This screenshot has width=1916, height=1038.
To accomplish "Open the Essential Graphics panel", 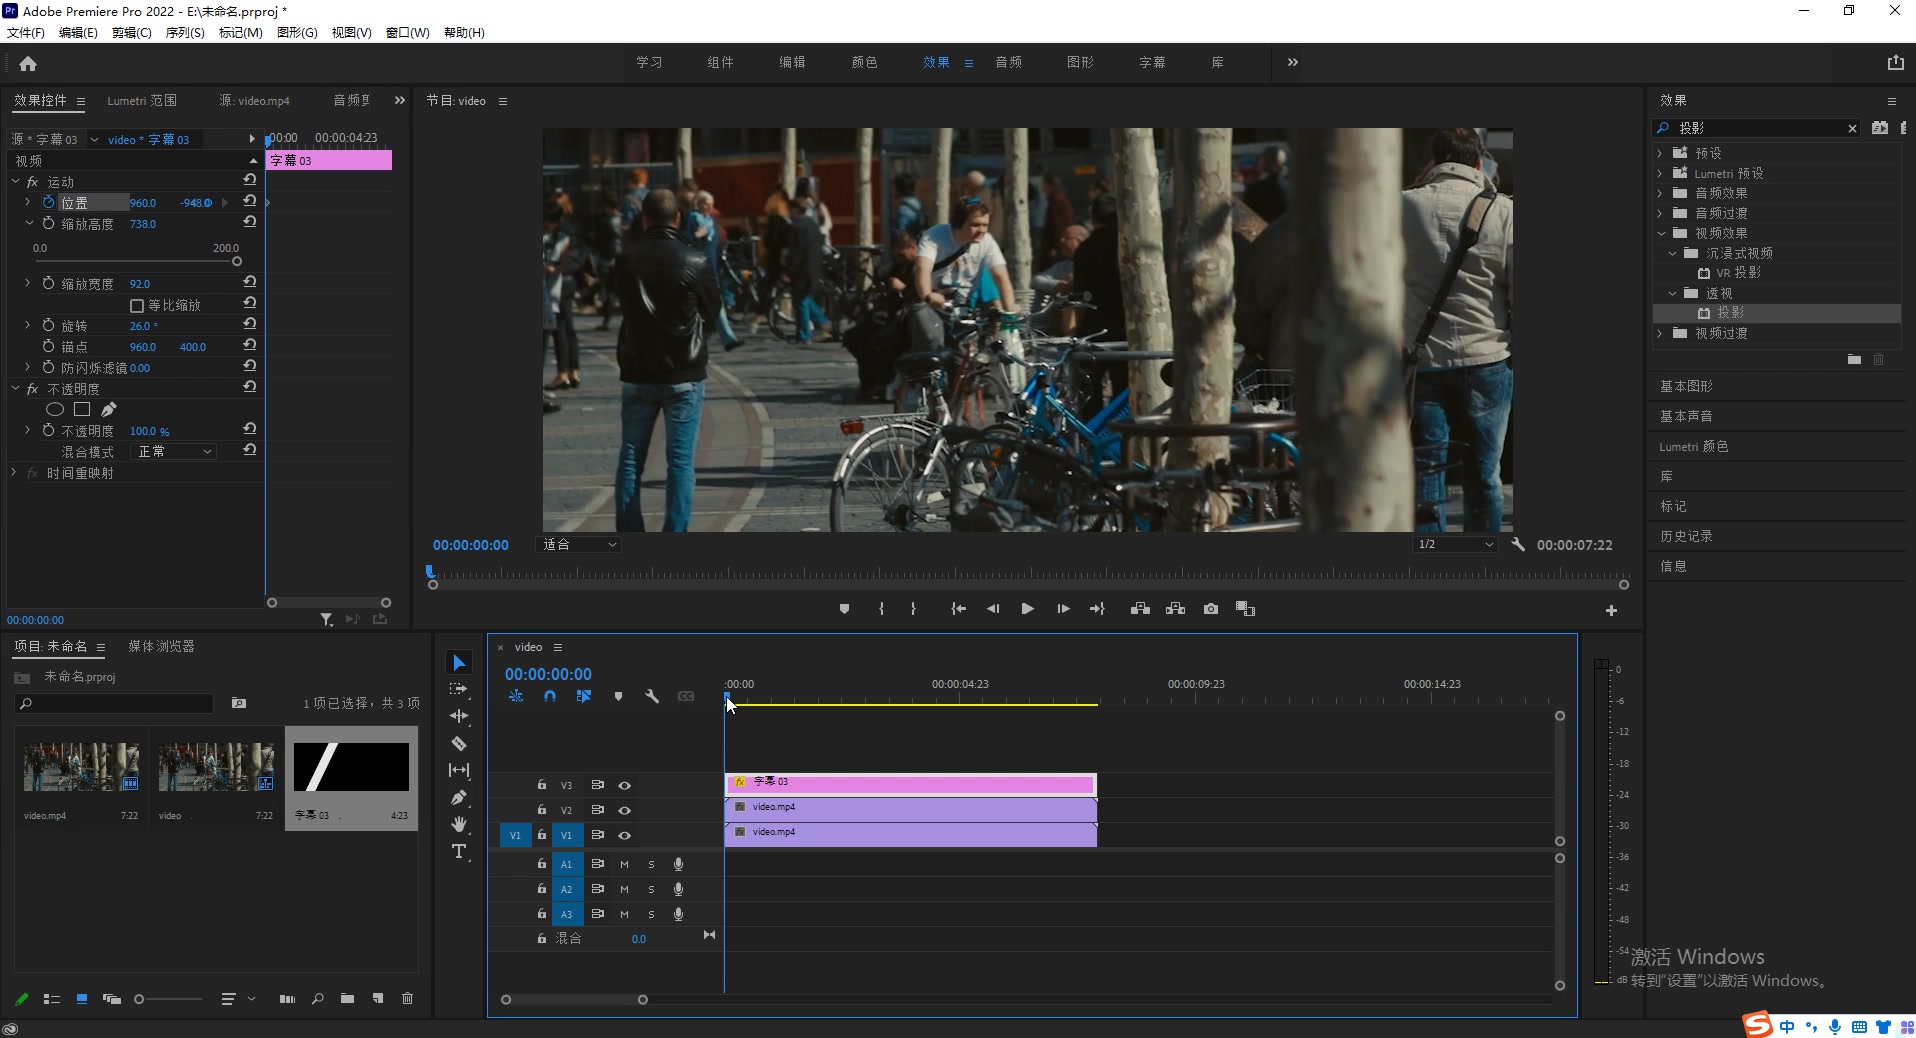I will (x=1686, y=386).
